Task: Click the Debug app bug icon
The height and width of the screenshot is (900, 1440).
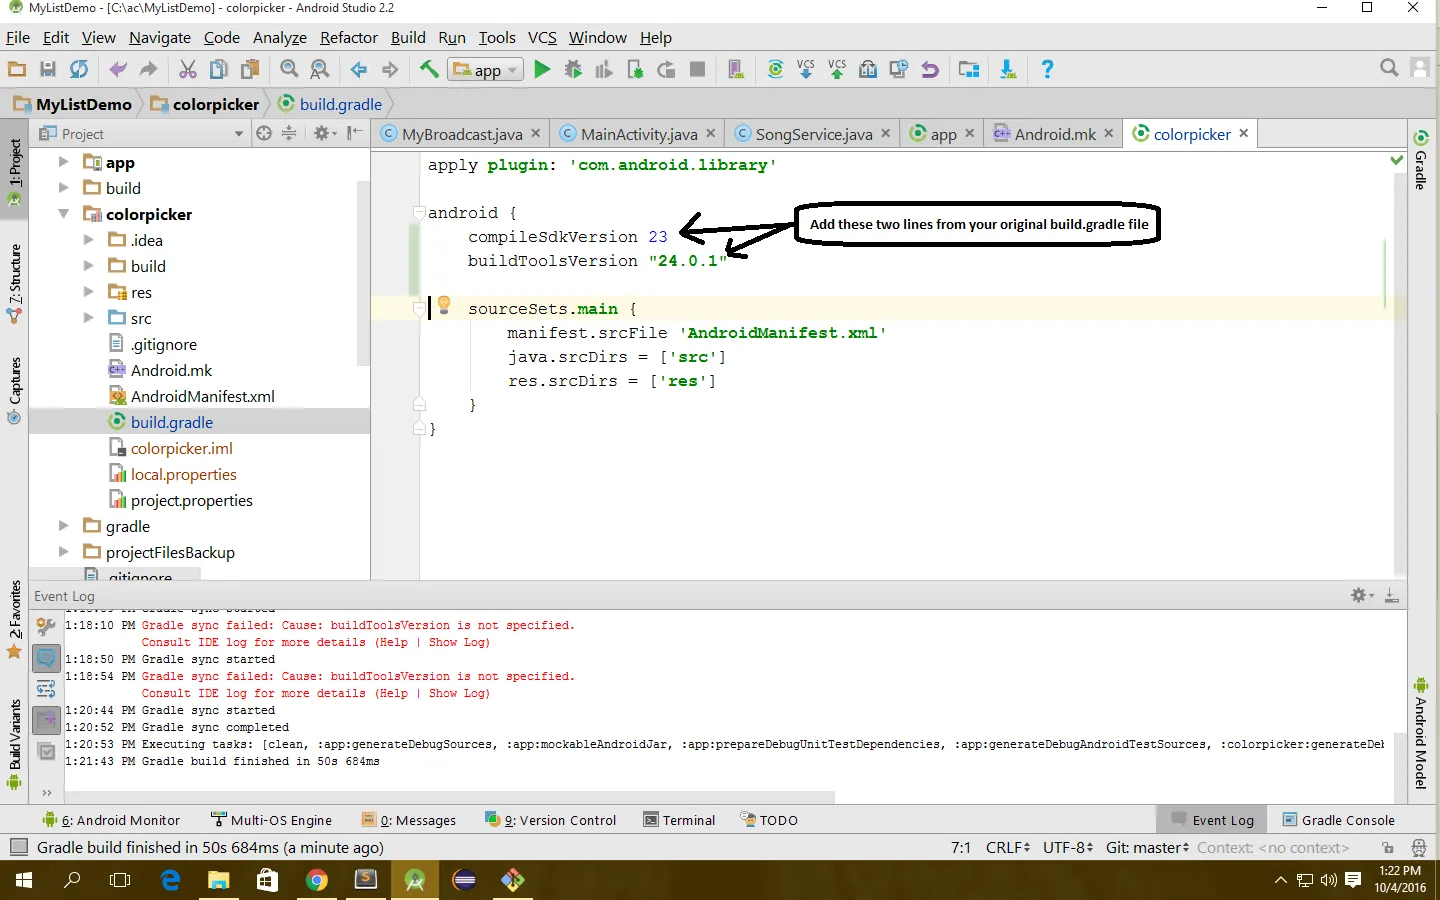Action: pyautogui.click(x=573, y=69)
